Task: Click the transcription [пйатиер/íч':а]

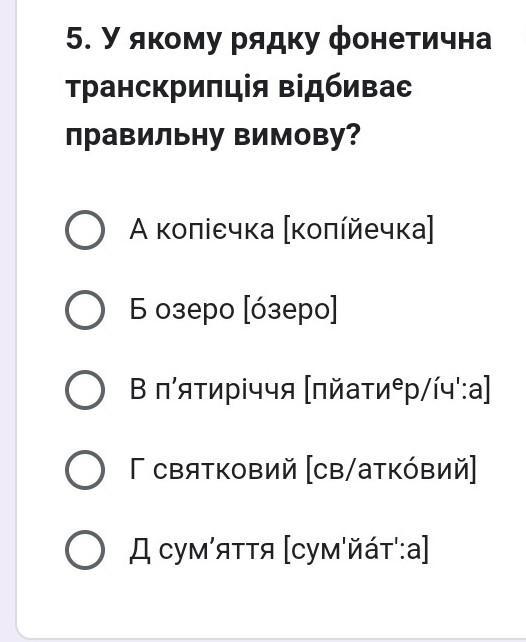Action: tap(397, 389)
